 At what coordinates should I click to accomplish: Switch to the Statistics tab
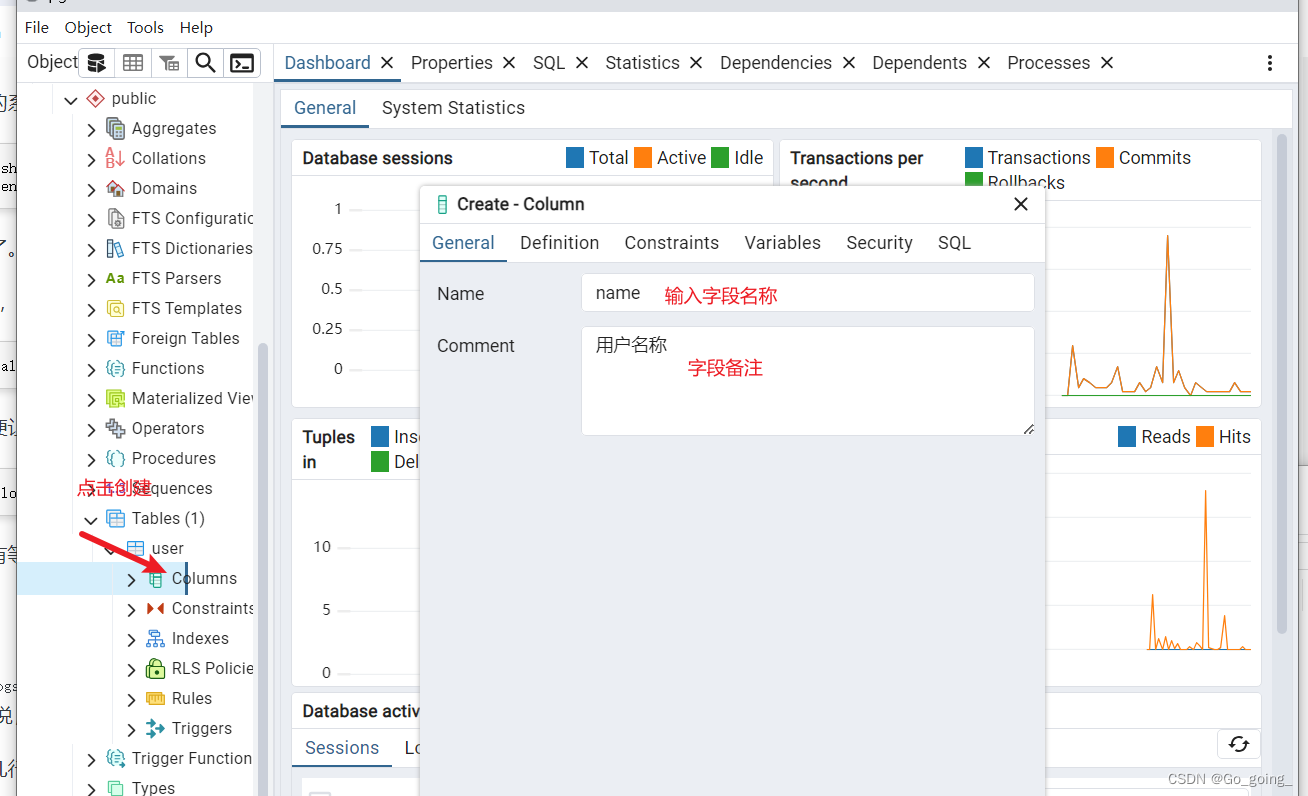coord(642,63)
